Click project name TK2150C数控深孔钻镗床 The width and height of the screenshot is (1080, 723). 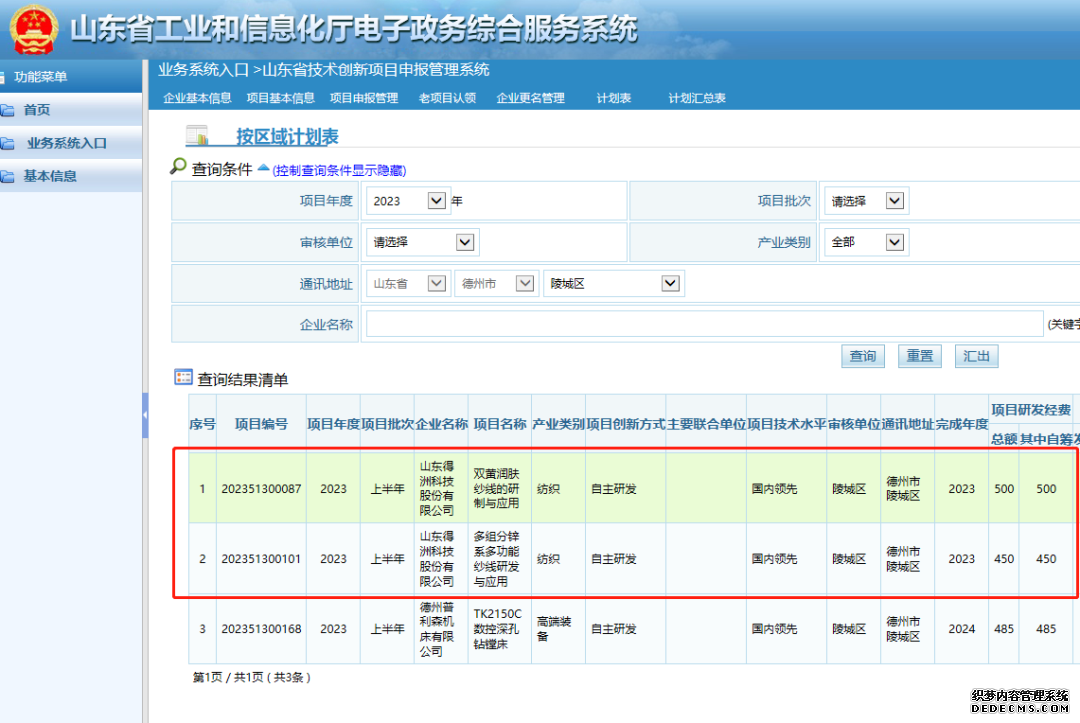tap(498, 629)
